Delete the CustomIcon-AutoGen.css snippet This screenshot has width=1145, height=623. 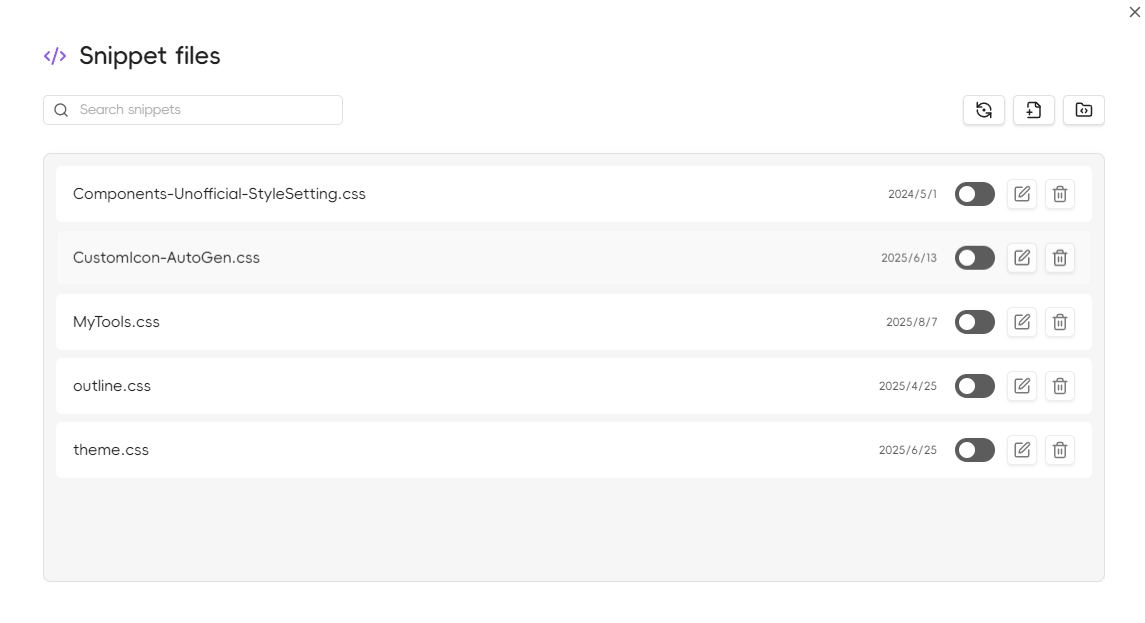click(x=1060, y=258)
